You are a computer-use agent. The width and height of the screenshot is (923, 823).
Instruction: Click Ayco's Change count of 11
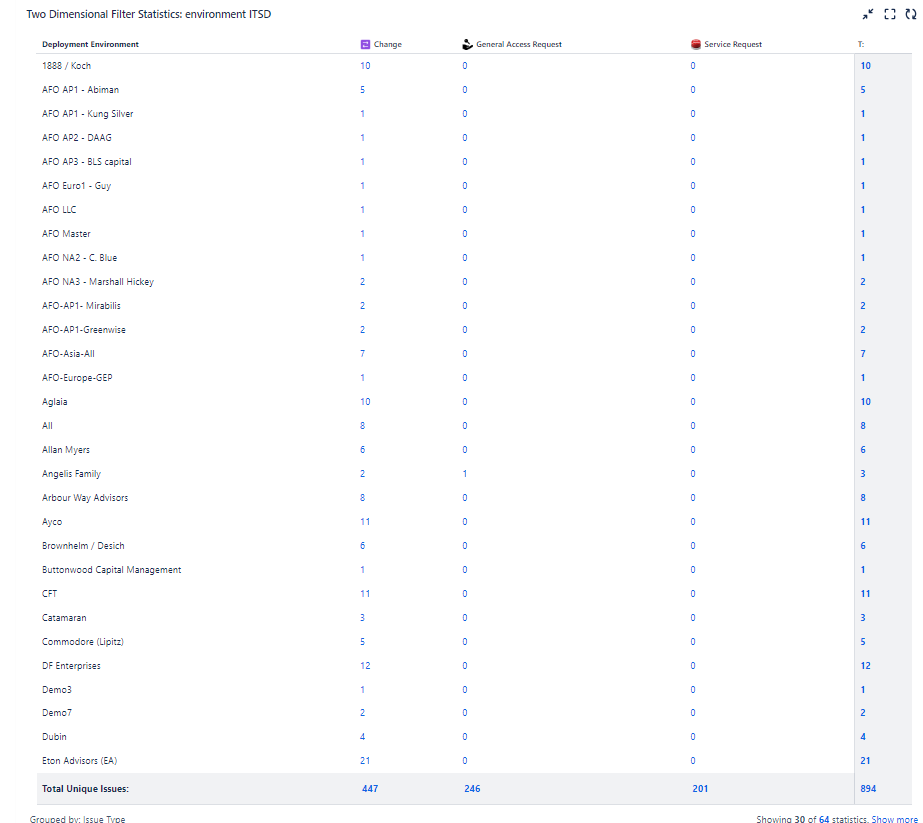pos(364,521)
